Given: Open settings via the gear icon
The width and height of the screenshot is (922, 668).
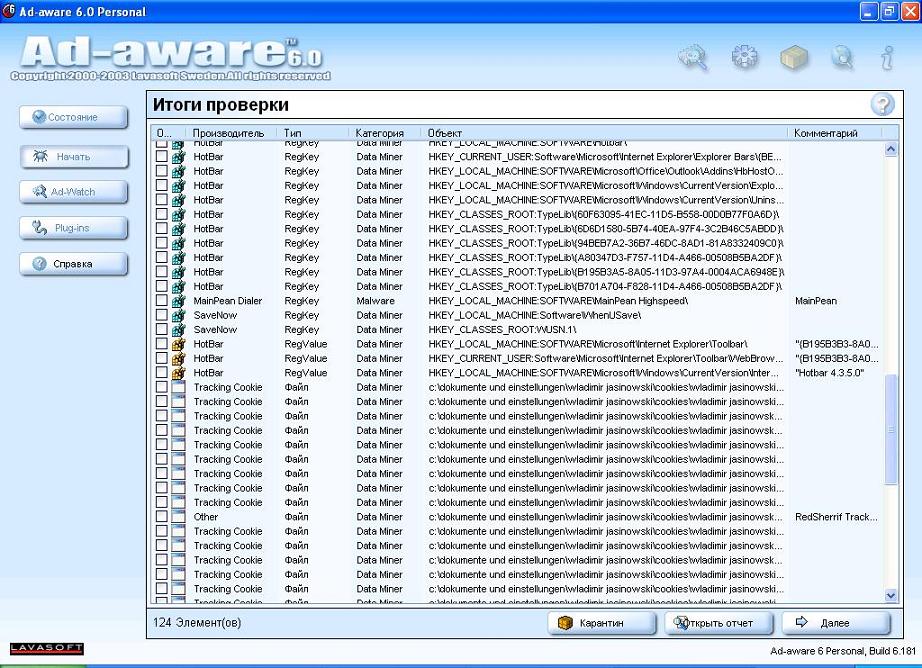Looking at the screenshot, I should point(744,57).
